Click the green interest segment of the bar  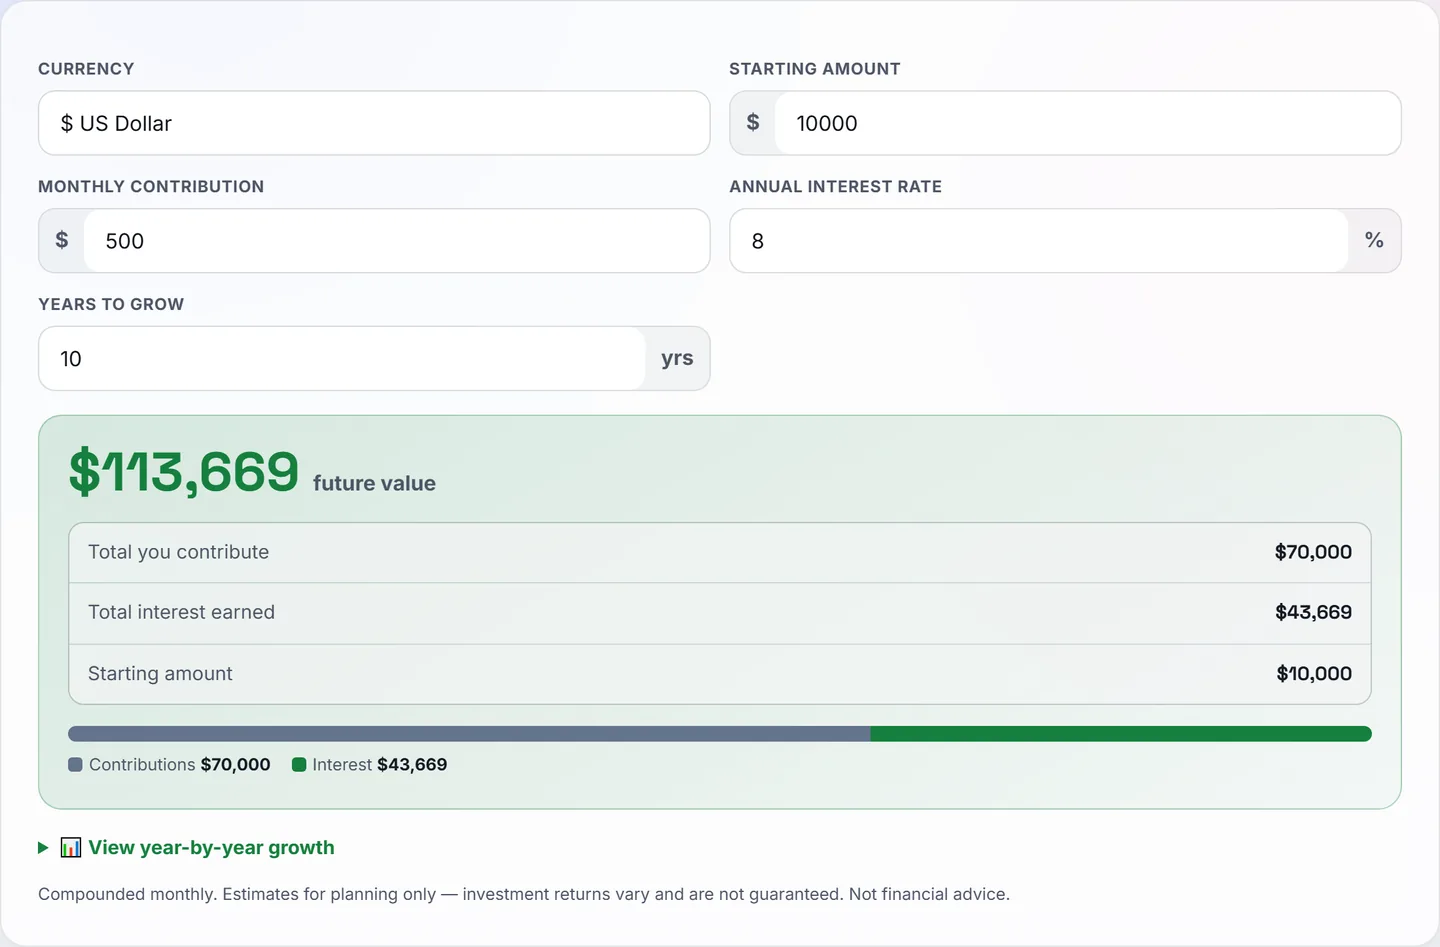[x=1121, y=734]
